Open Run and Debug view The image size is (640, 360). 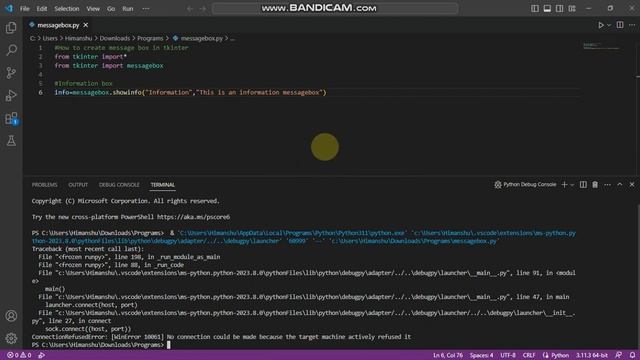11,96
